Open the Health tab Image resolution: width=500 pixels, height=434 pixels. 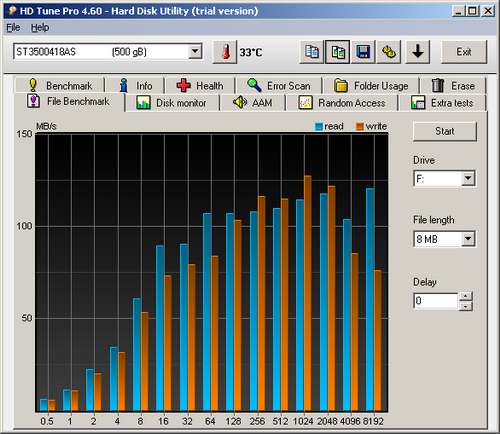[x=200, y=86]
